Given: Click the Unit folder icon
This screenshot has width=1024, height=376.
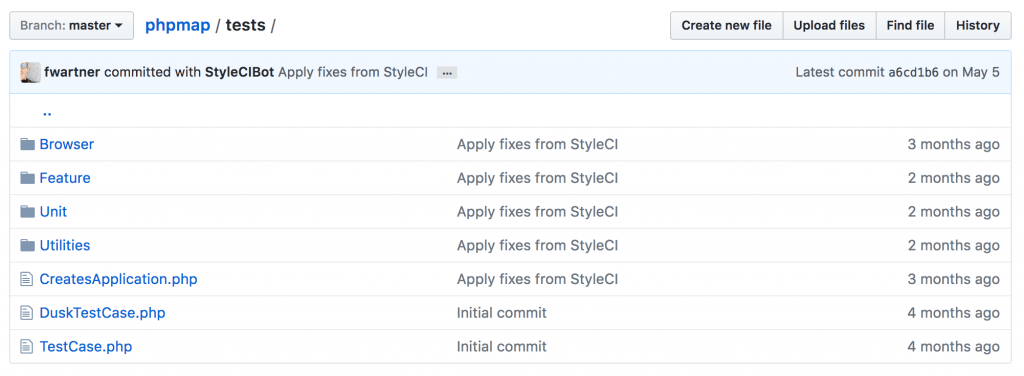Looking at the screenshot, I should tap(27, 212).
